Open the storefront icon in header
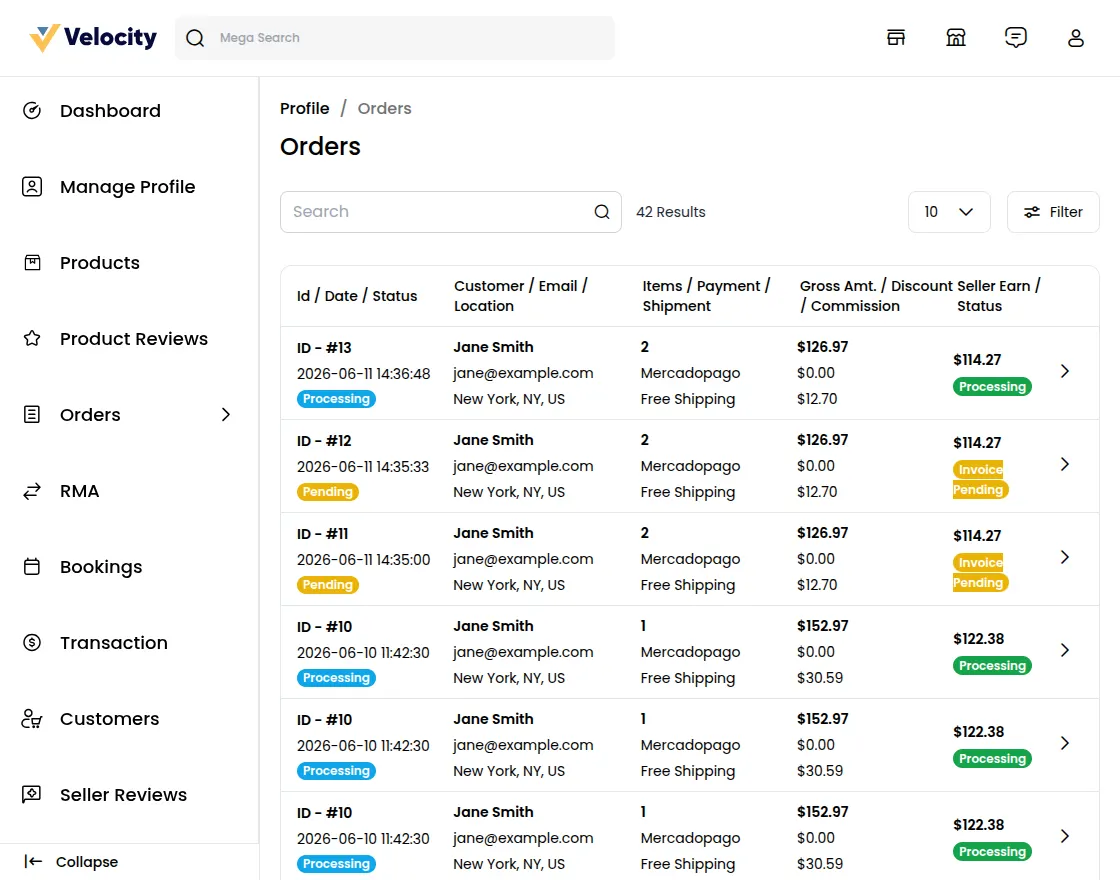The height and width of the screenshot is (880, 1120). pyautogui.click(x=896, y=38)
